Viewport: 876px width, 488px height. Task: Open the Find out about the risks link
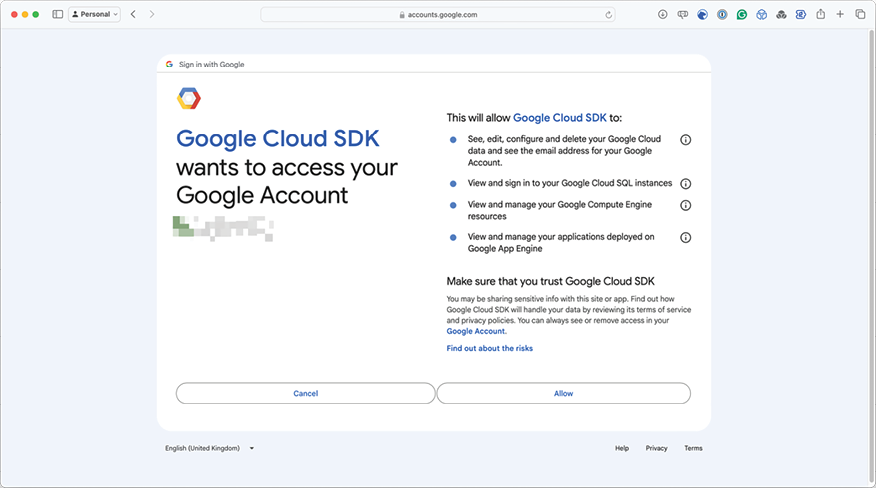(x=489, y=348)
